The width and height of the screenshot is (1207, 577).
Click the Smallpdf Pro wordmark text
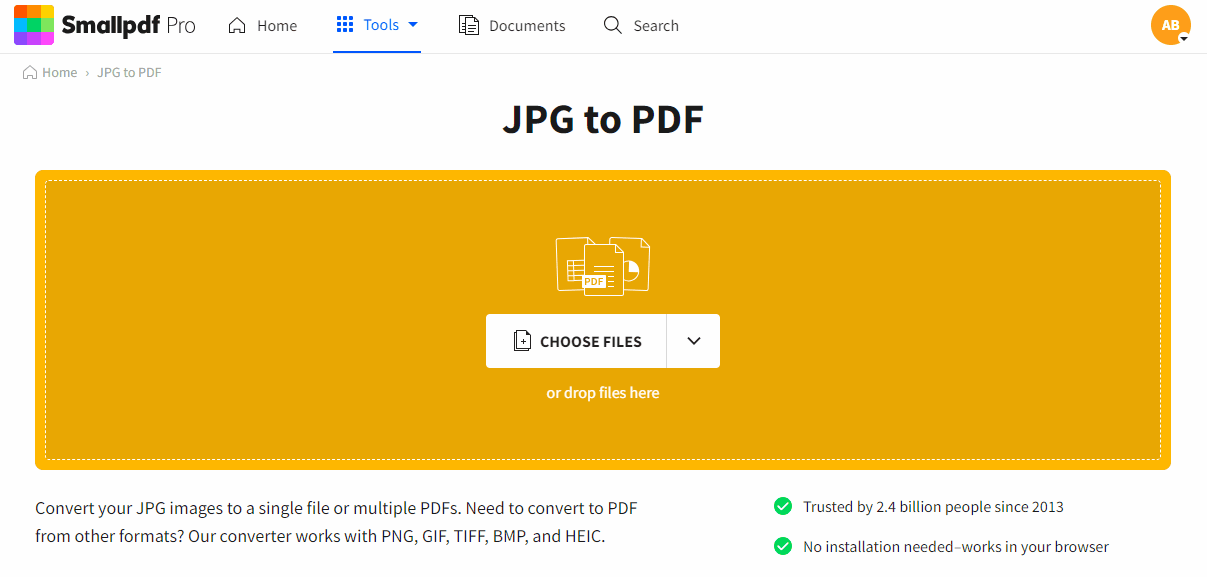point(129,25)
